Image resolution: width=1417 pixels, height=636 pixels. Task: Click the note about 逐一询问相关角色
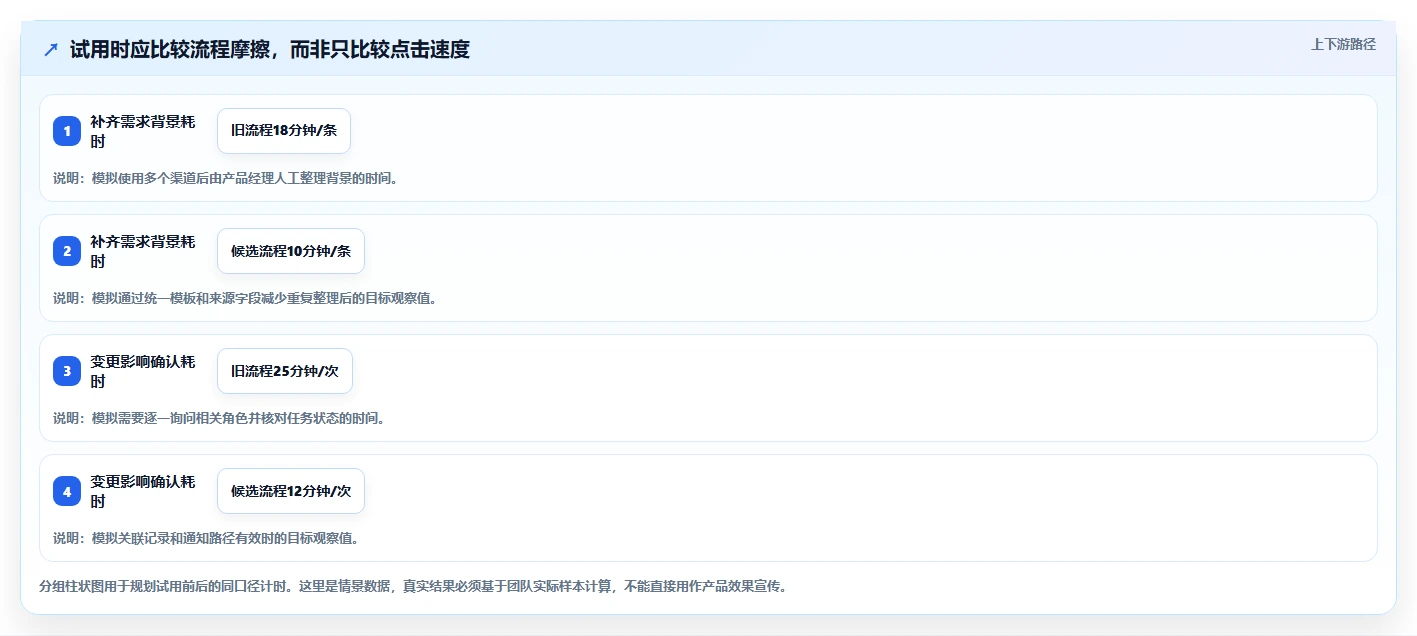[219, 418]
